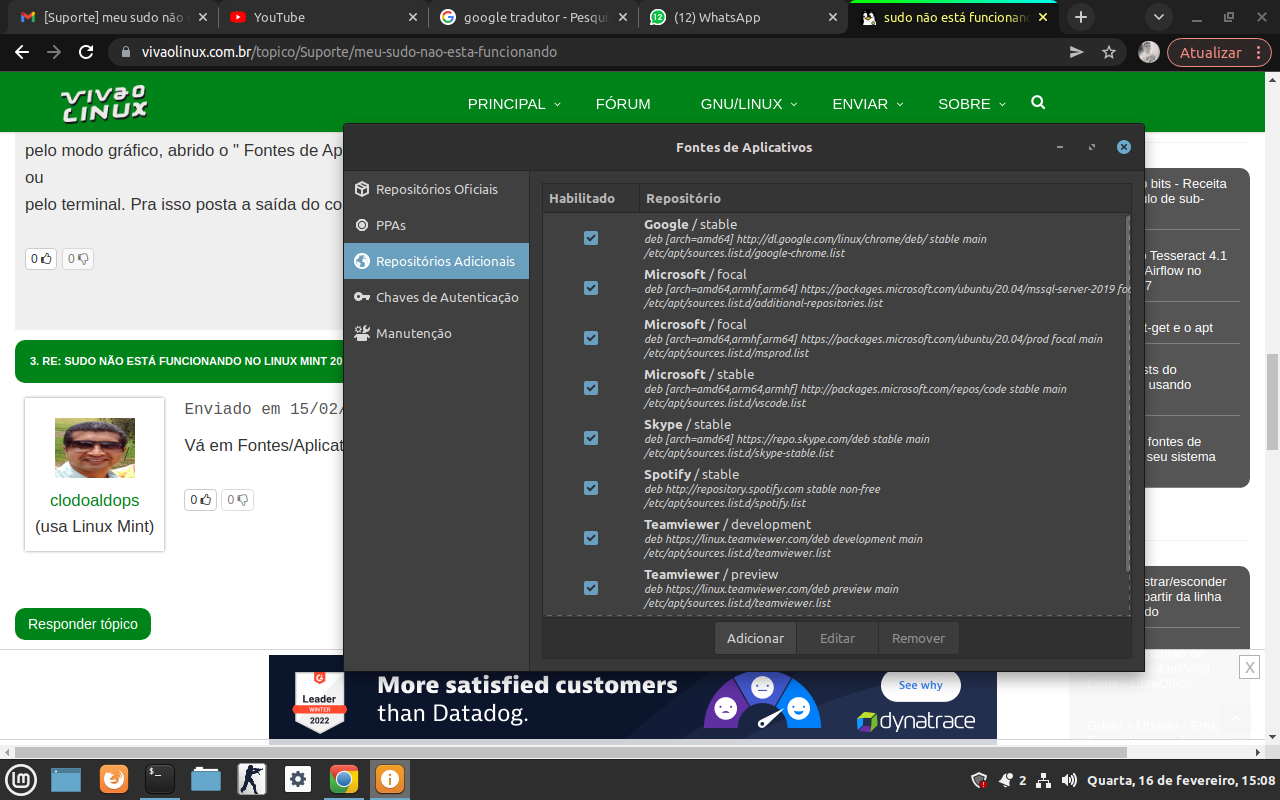Expand the PRINCIPAL menu

coord(514,104)
